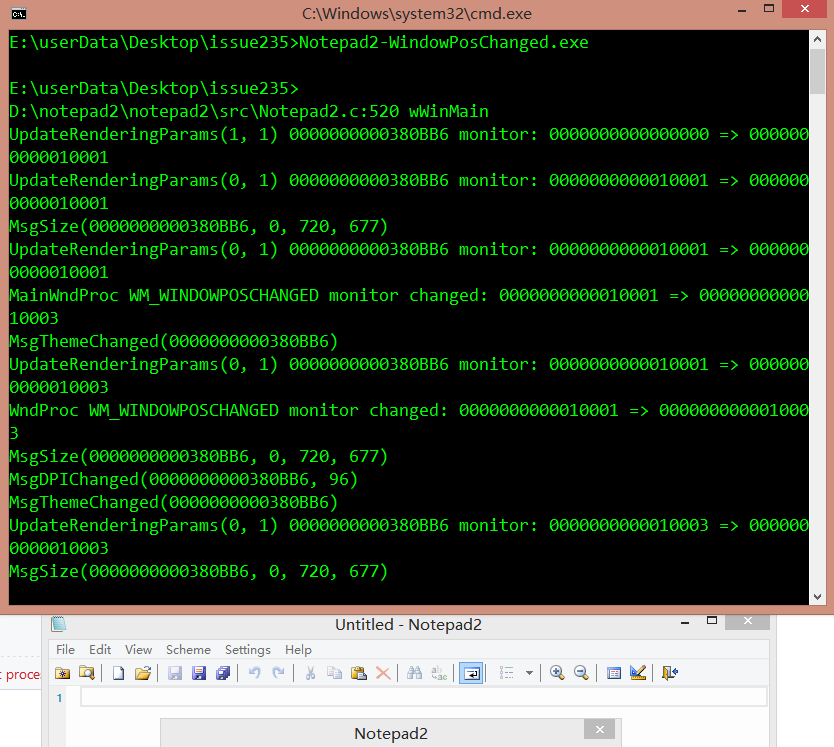Toggle Word Wrap toolbar button
This screenshot has width=834, height=747.
click(x=471, y=673)
